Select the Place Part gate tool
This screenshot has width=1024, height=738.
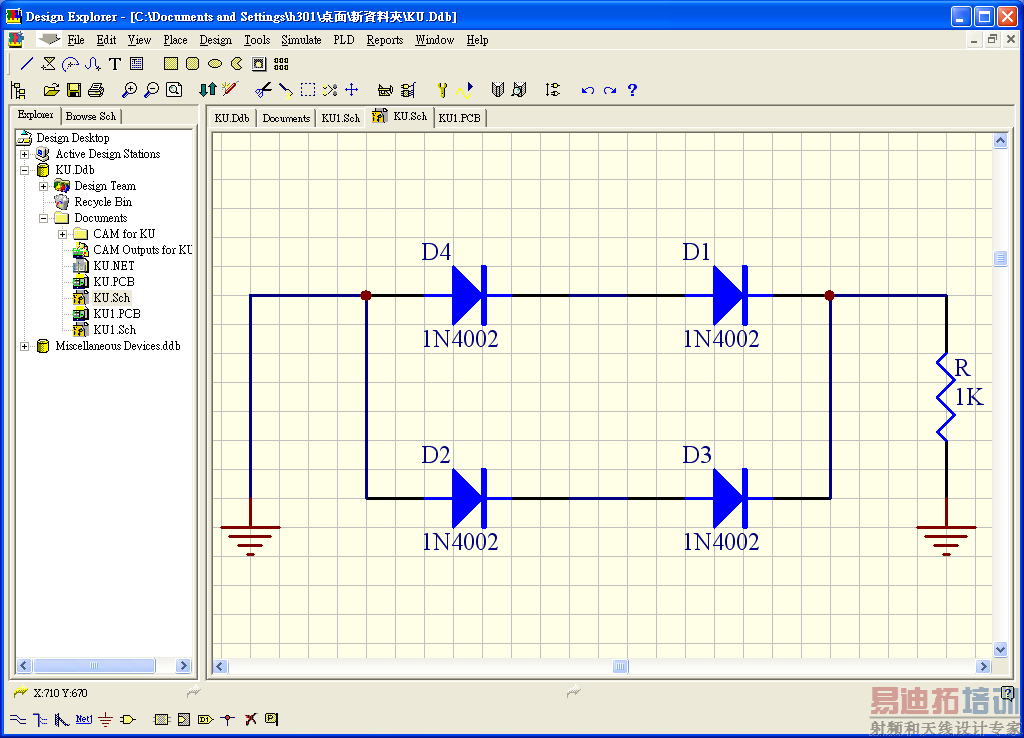pyautogui.click(x=128, y=720)
